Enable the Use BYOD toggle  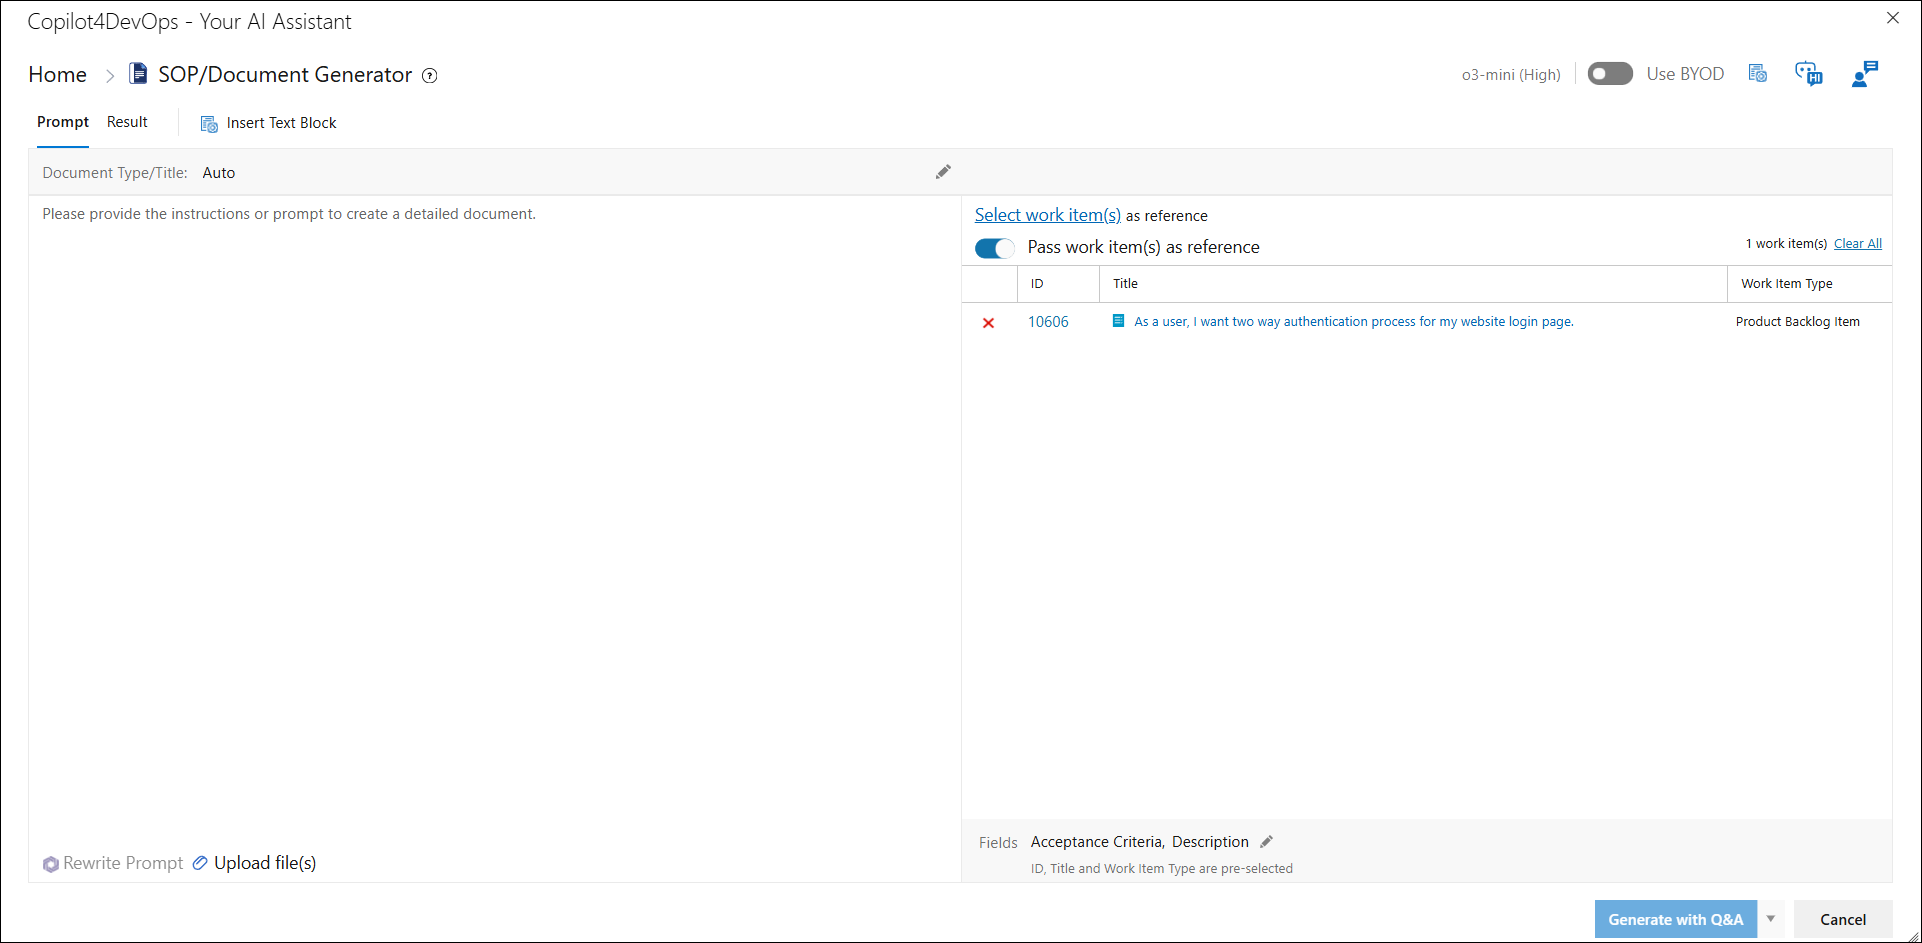[x=1609, y=74]
